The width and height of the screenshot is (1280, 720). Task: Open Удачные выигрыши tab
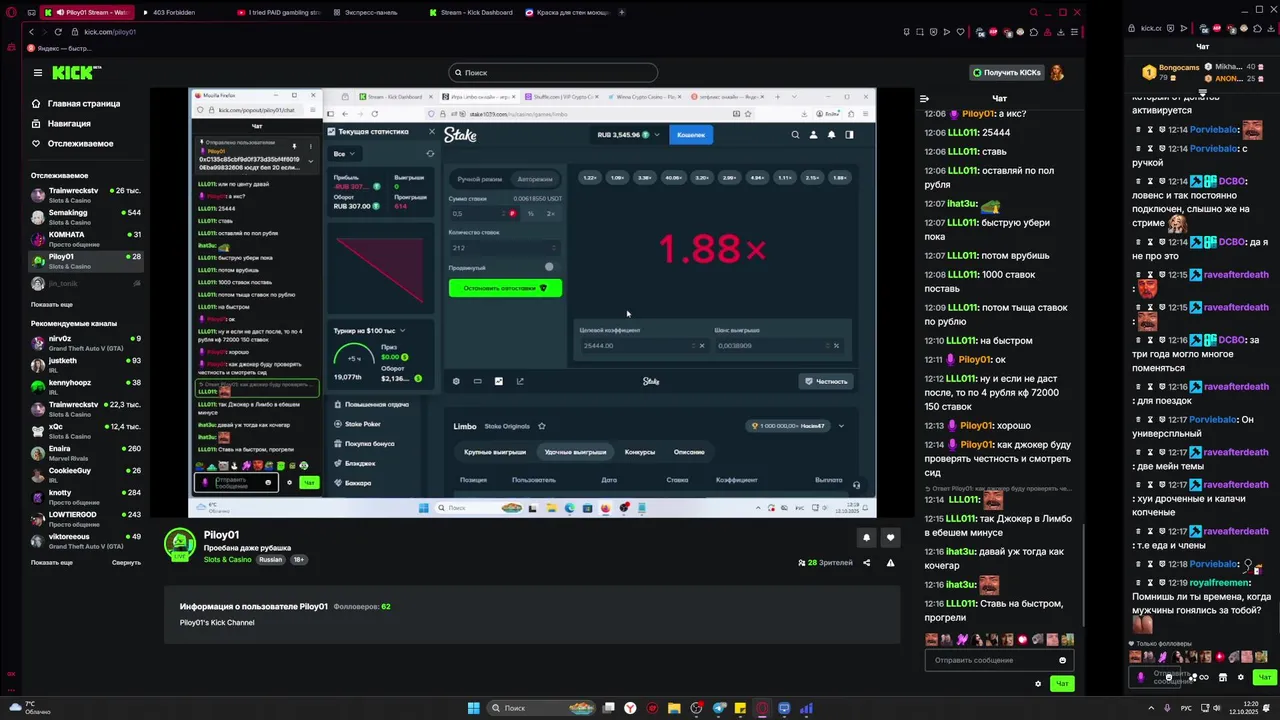point(575,452)
